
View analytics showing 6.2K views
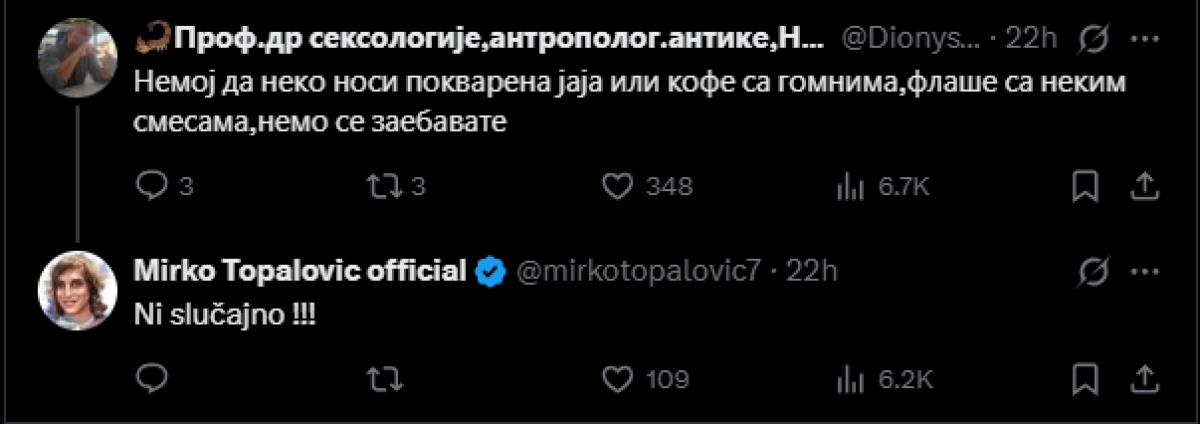[x=849, y=378]
